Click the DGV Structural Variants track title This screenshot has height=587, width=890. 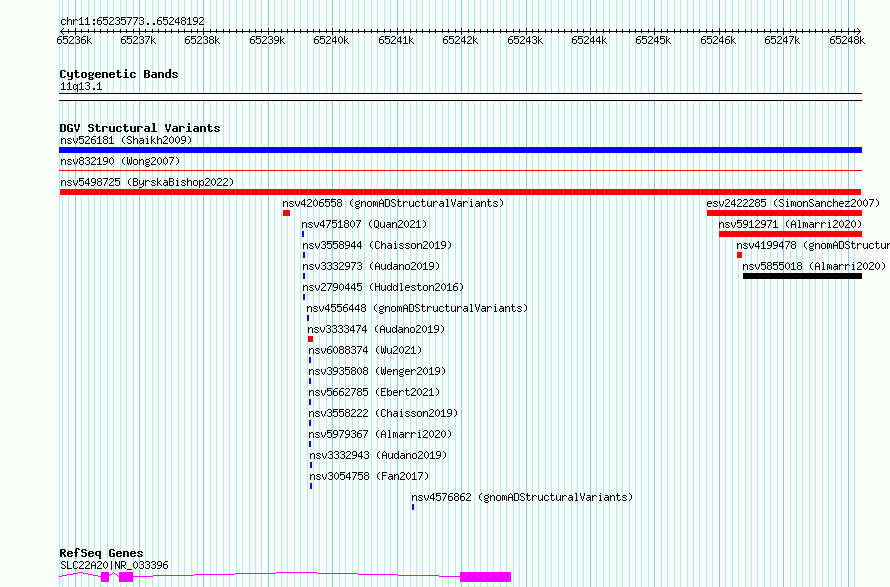click(140, 128)
